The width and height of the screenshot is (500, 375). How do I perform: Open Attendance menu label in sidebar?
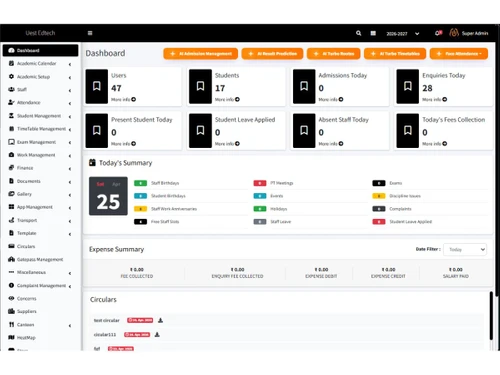tap(29, 102)
